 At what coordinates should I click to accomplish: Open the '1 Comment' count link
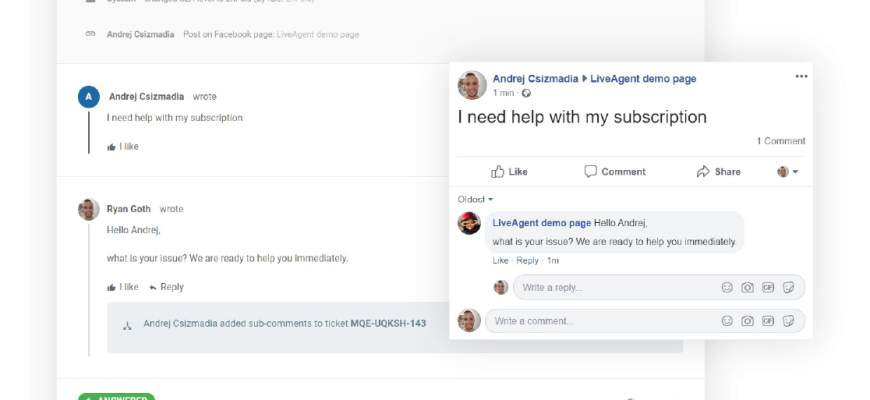point(780,141)
